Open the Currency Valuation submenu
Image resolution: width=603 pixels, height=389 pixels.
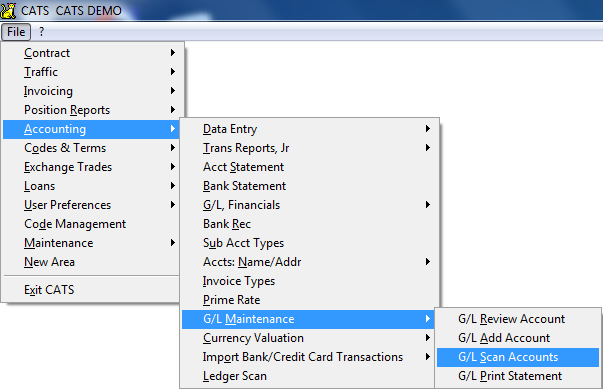(308, 338)
